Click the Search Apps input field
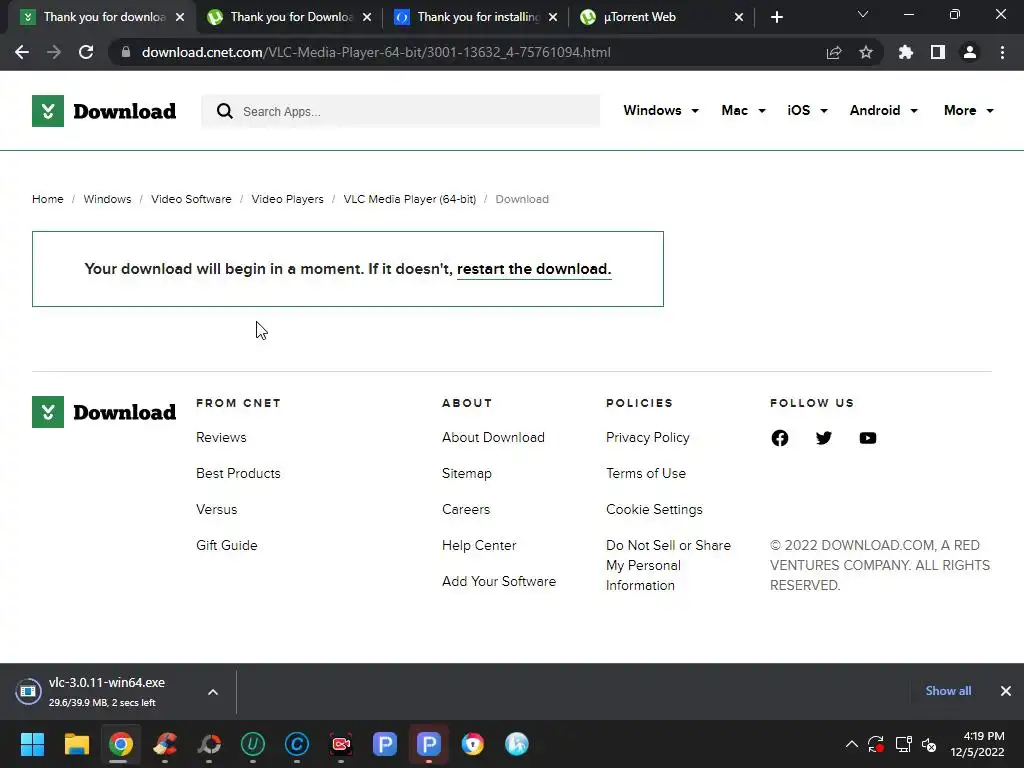 (400, 111)
